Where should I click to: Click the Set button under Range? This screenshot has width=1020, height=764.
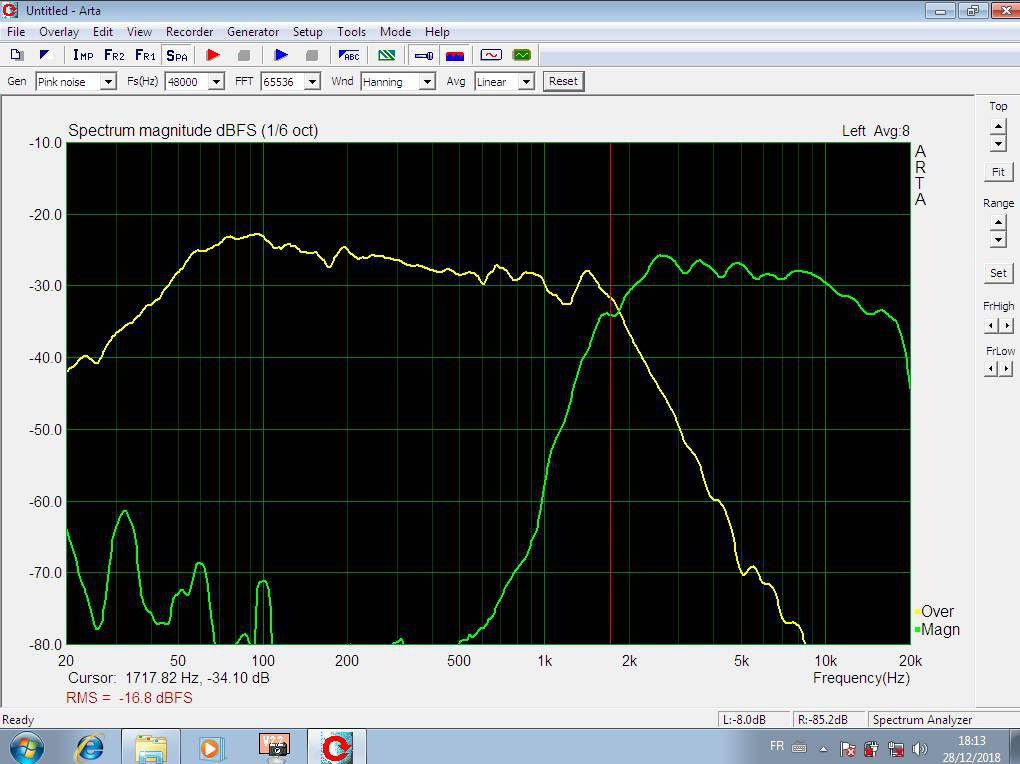click(999, 273)
